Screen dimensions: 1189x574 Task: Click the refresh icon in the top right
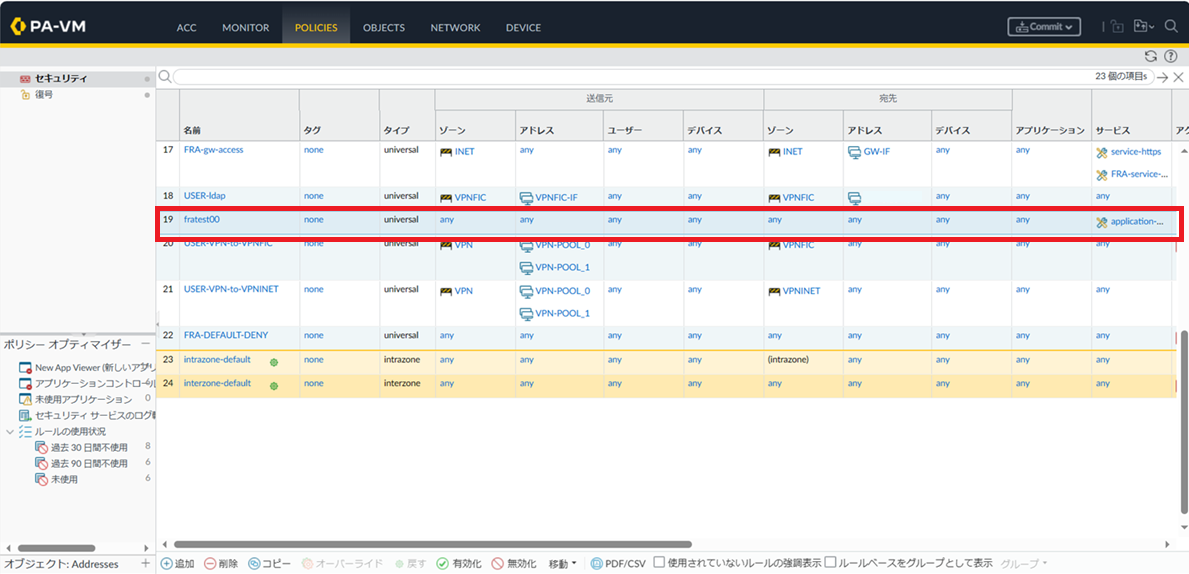(x=1151, y=57)
